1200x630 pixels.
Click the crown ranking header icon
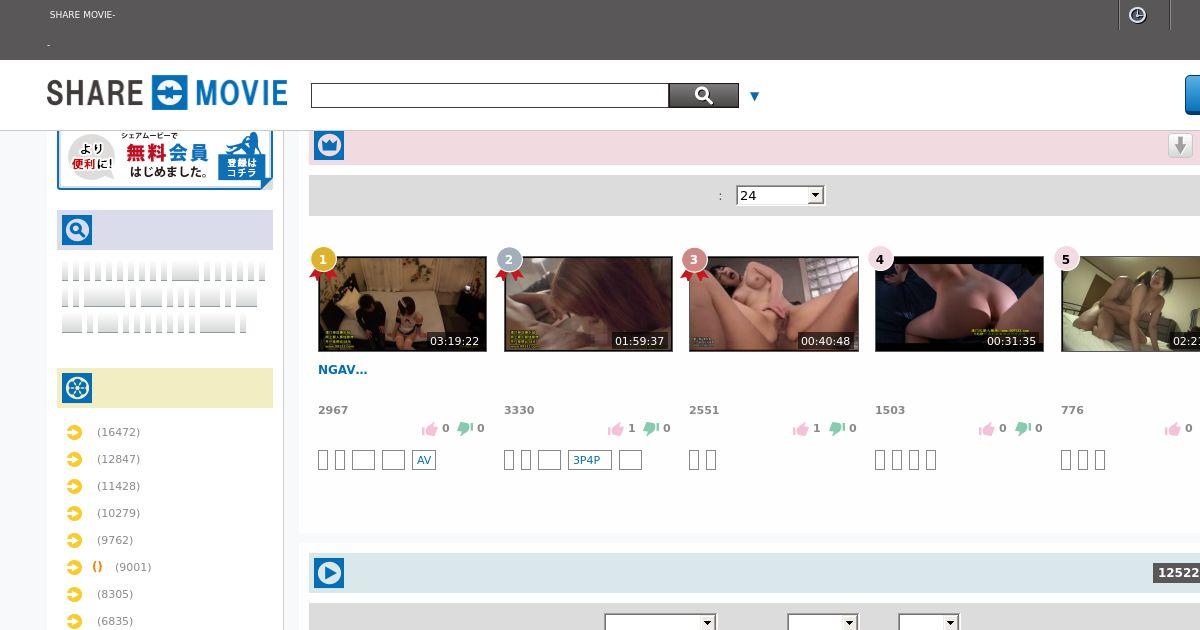330,146
